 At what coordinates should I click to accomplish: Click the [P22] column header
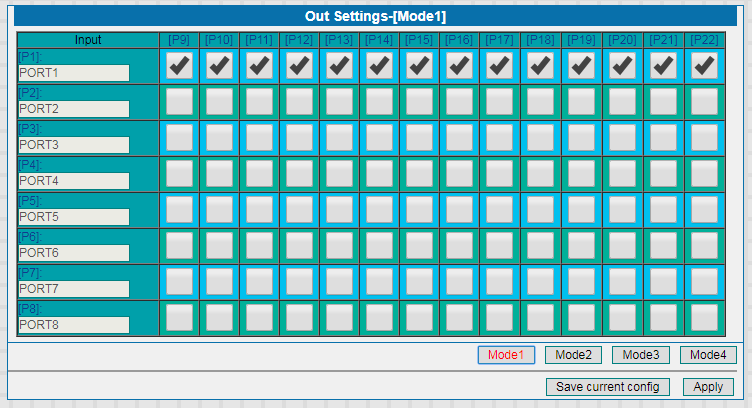(x=705, y=40)
